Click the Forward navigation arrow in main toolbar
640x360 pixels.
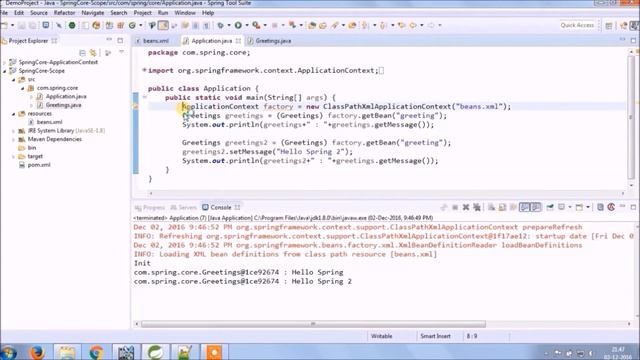tap(431, 25)
